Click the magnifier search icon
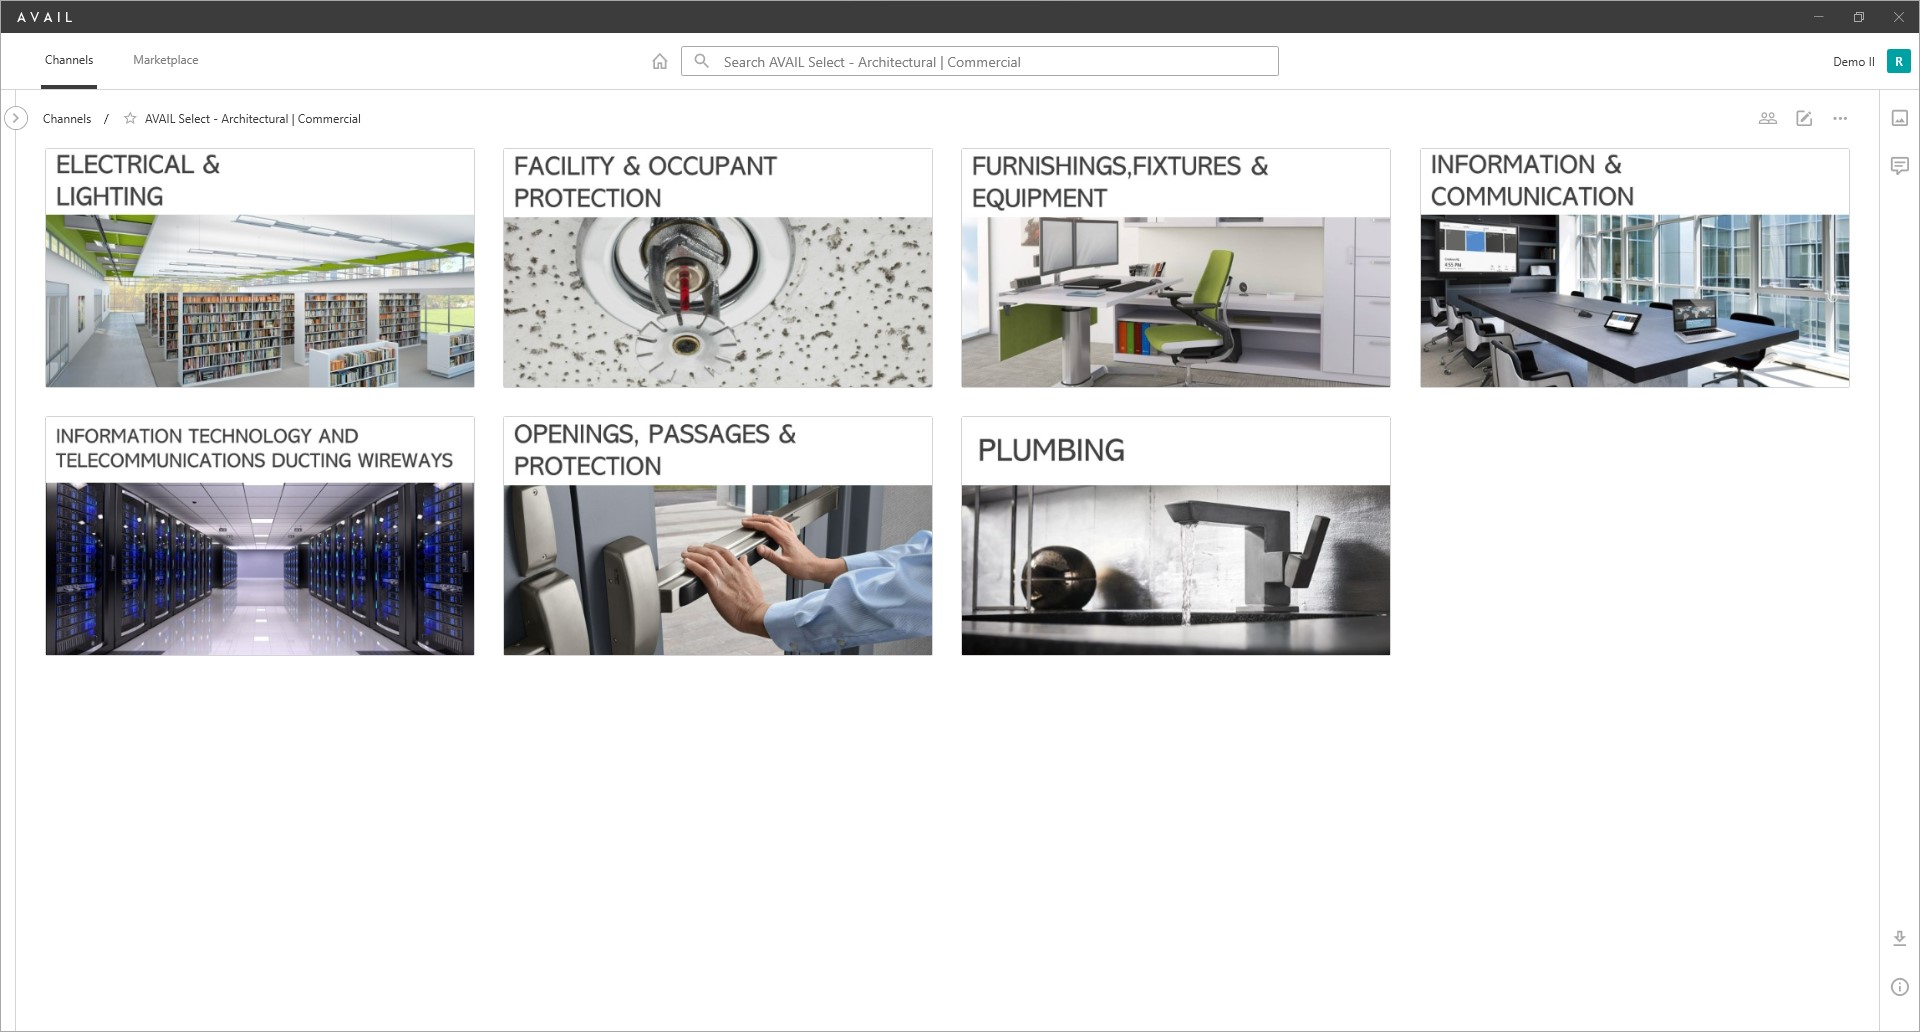Screen dimensions: 1920x1032 click(x=702, y=61)
